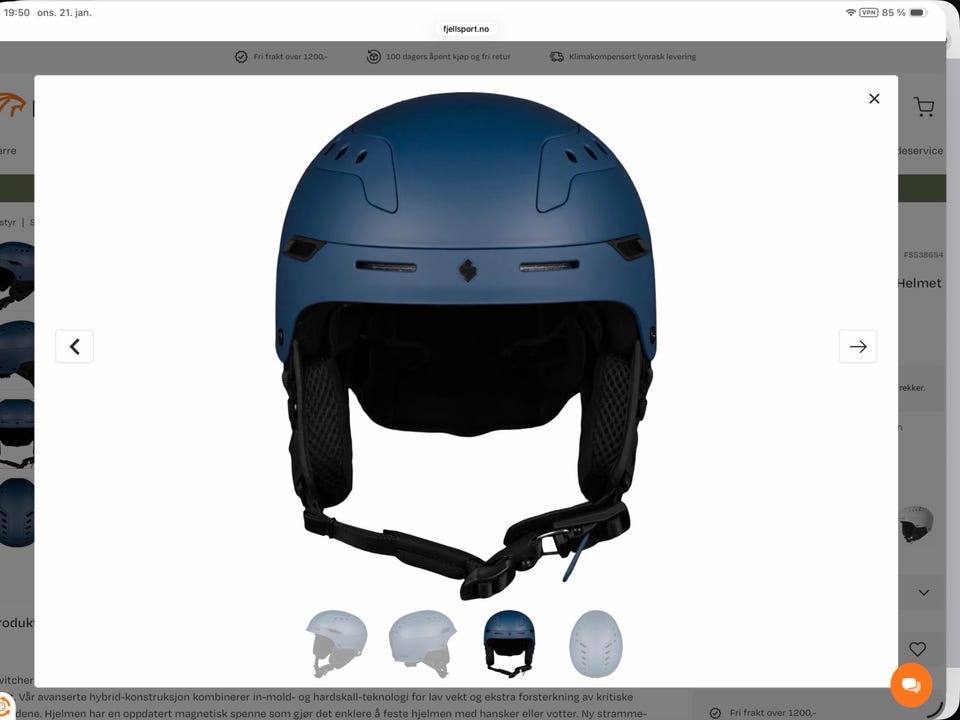This screenshot has height=720, width=960.
Task: Select the grey helmet variant on right
Action: pos(915,523)
